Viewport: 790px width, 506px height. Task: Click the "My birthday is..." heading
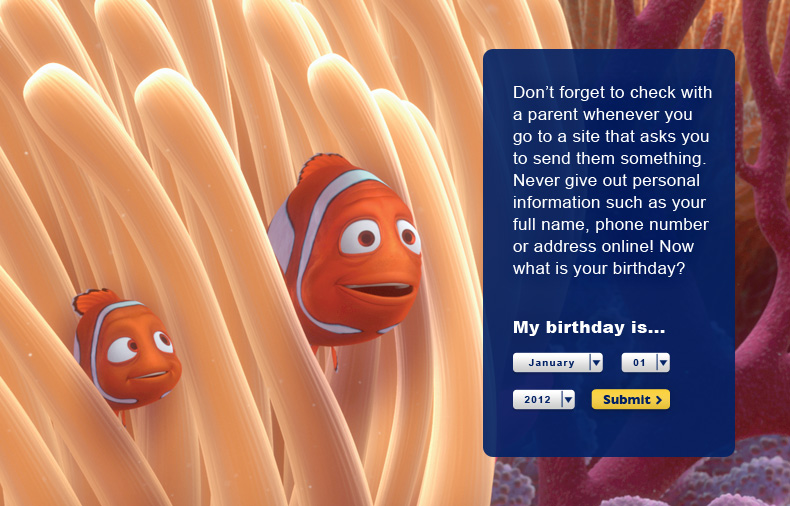click(x=589, y=327)
